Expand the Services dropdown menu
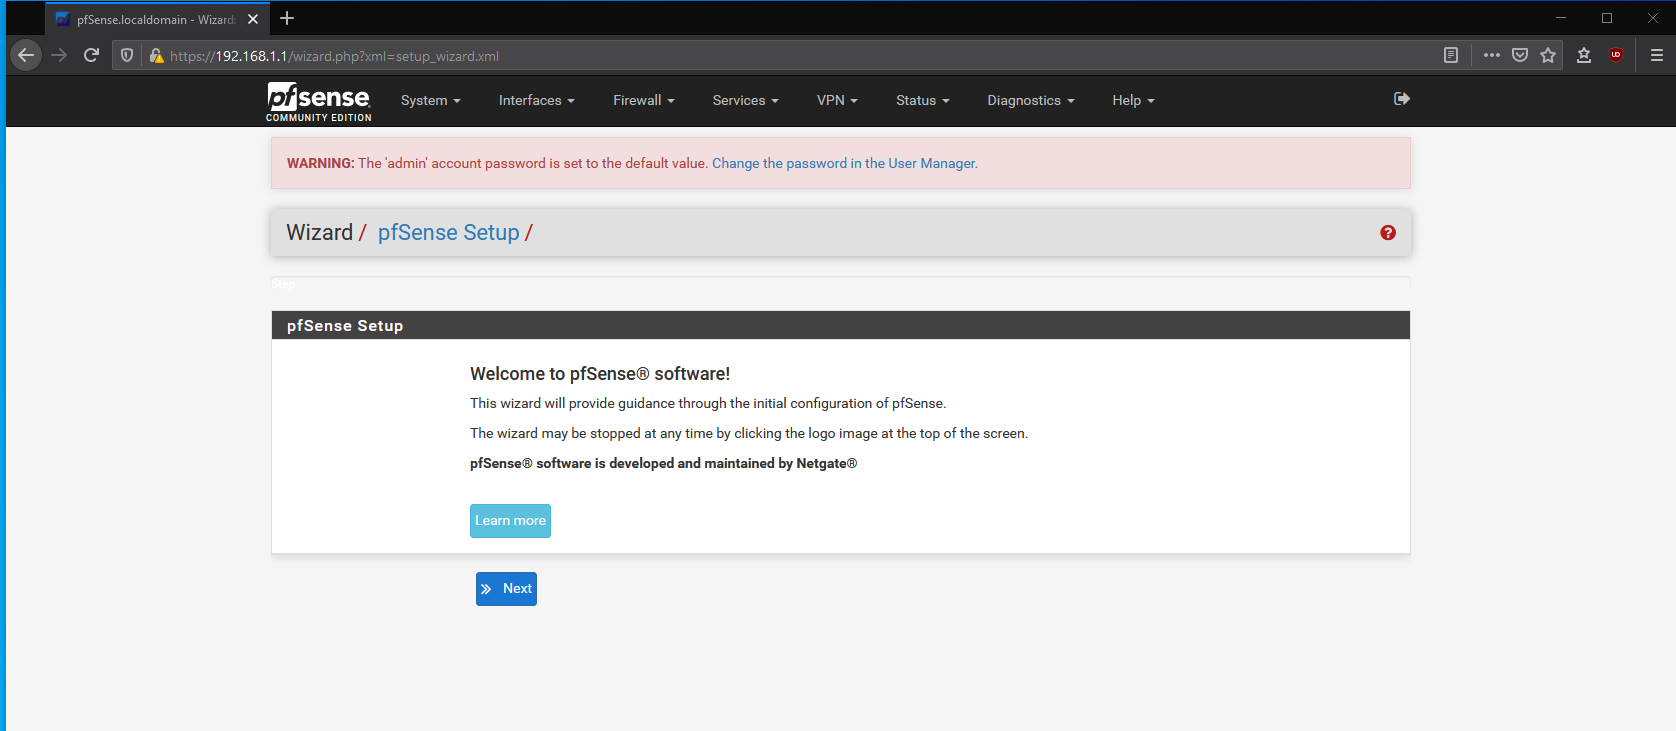Viewport: 1676px width, 731px height. click(x=745, y=100)
